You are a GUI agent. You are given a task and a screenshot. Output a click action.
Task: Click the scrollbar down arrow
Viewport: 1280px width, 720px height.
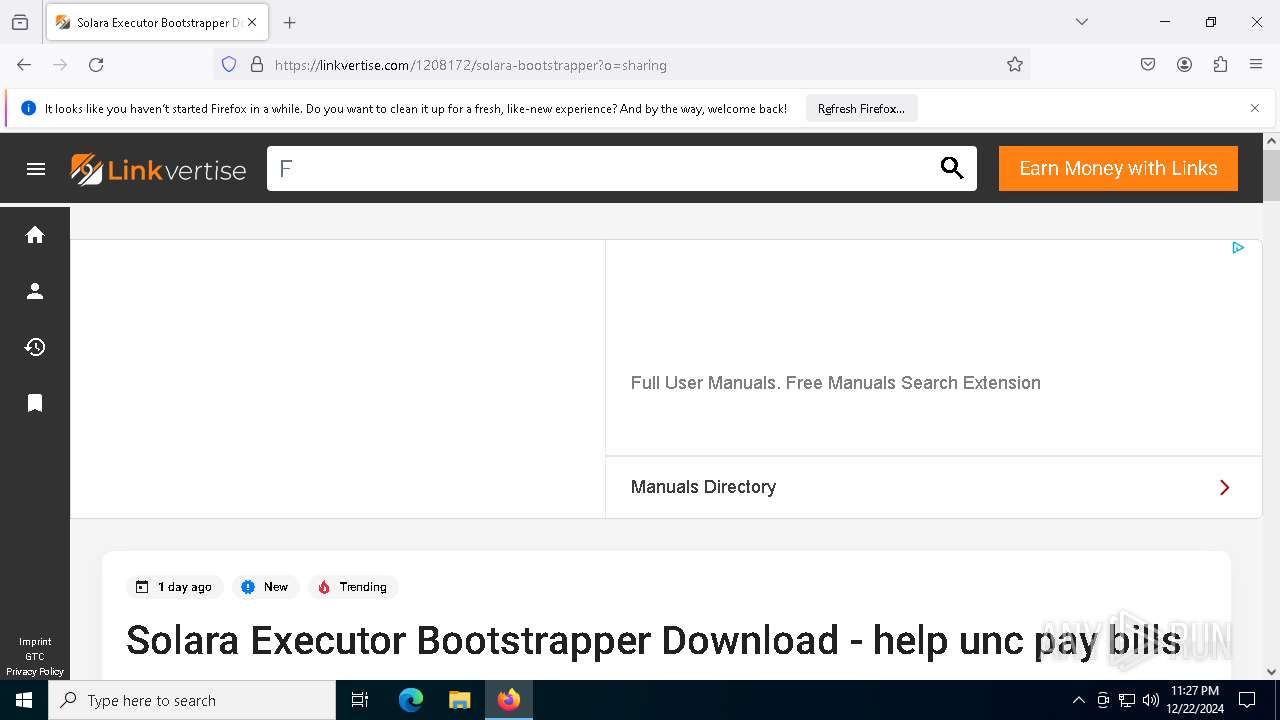[x=1271, y=672]
